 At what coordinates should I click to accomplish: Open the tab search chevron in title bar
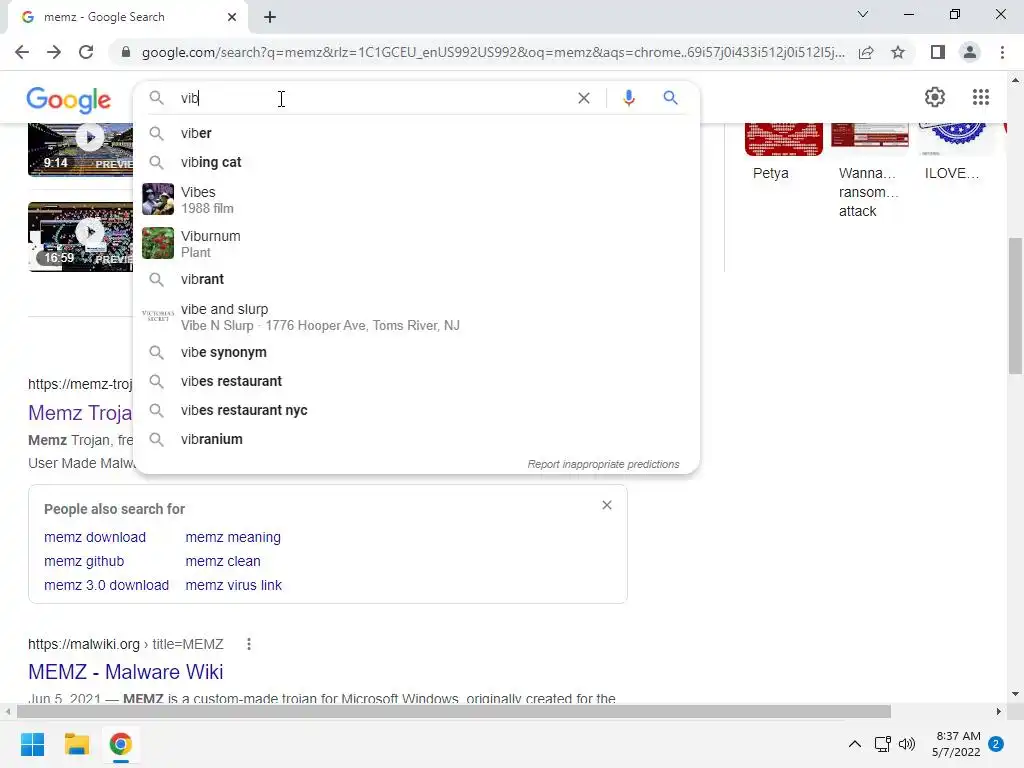[863, 14]
